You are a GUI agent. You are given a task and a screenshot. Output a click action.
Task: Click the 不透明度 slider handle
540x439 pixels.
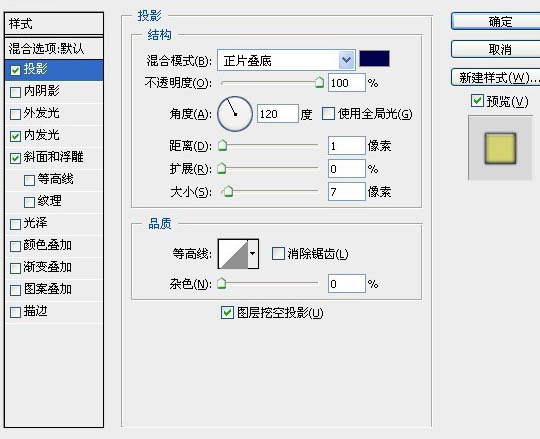[x=319, y=82]
